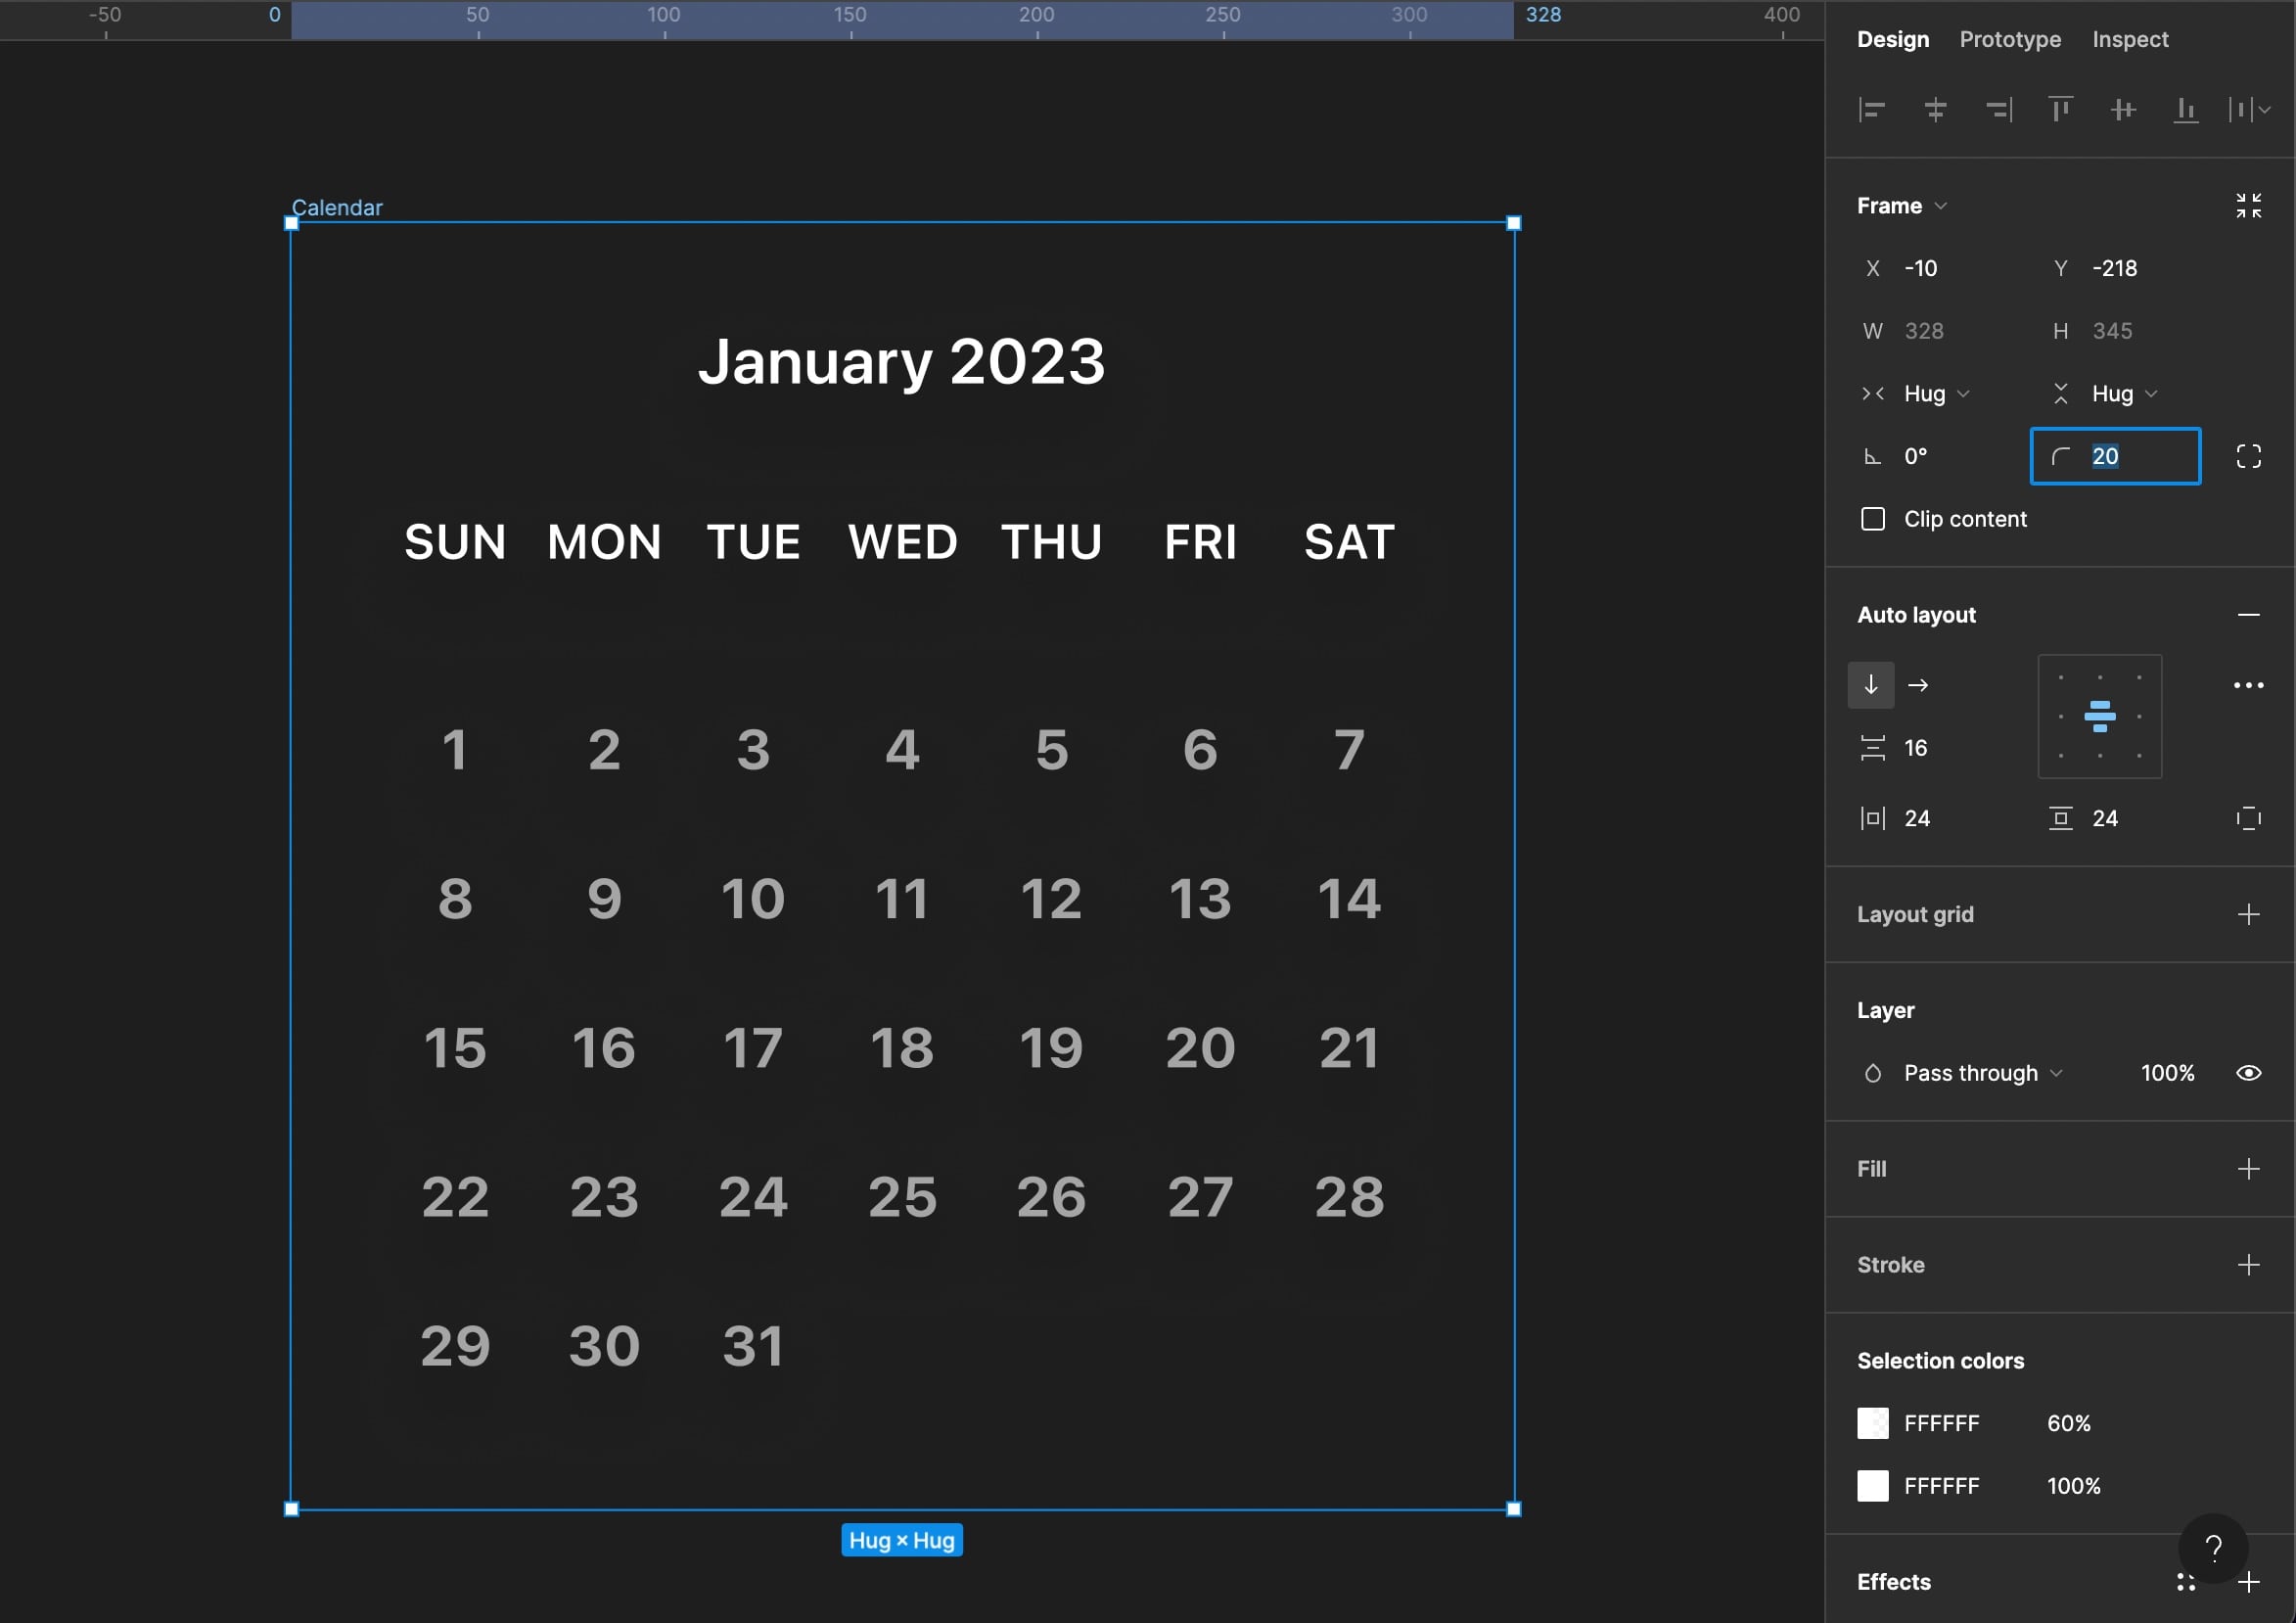Image resolution: width=2296 pixels, height=1623 pixels.
Task: Click align horizontal centers icon
Action: coord(1935,110)
